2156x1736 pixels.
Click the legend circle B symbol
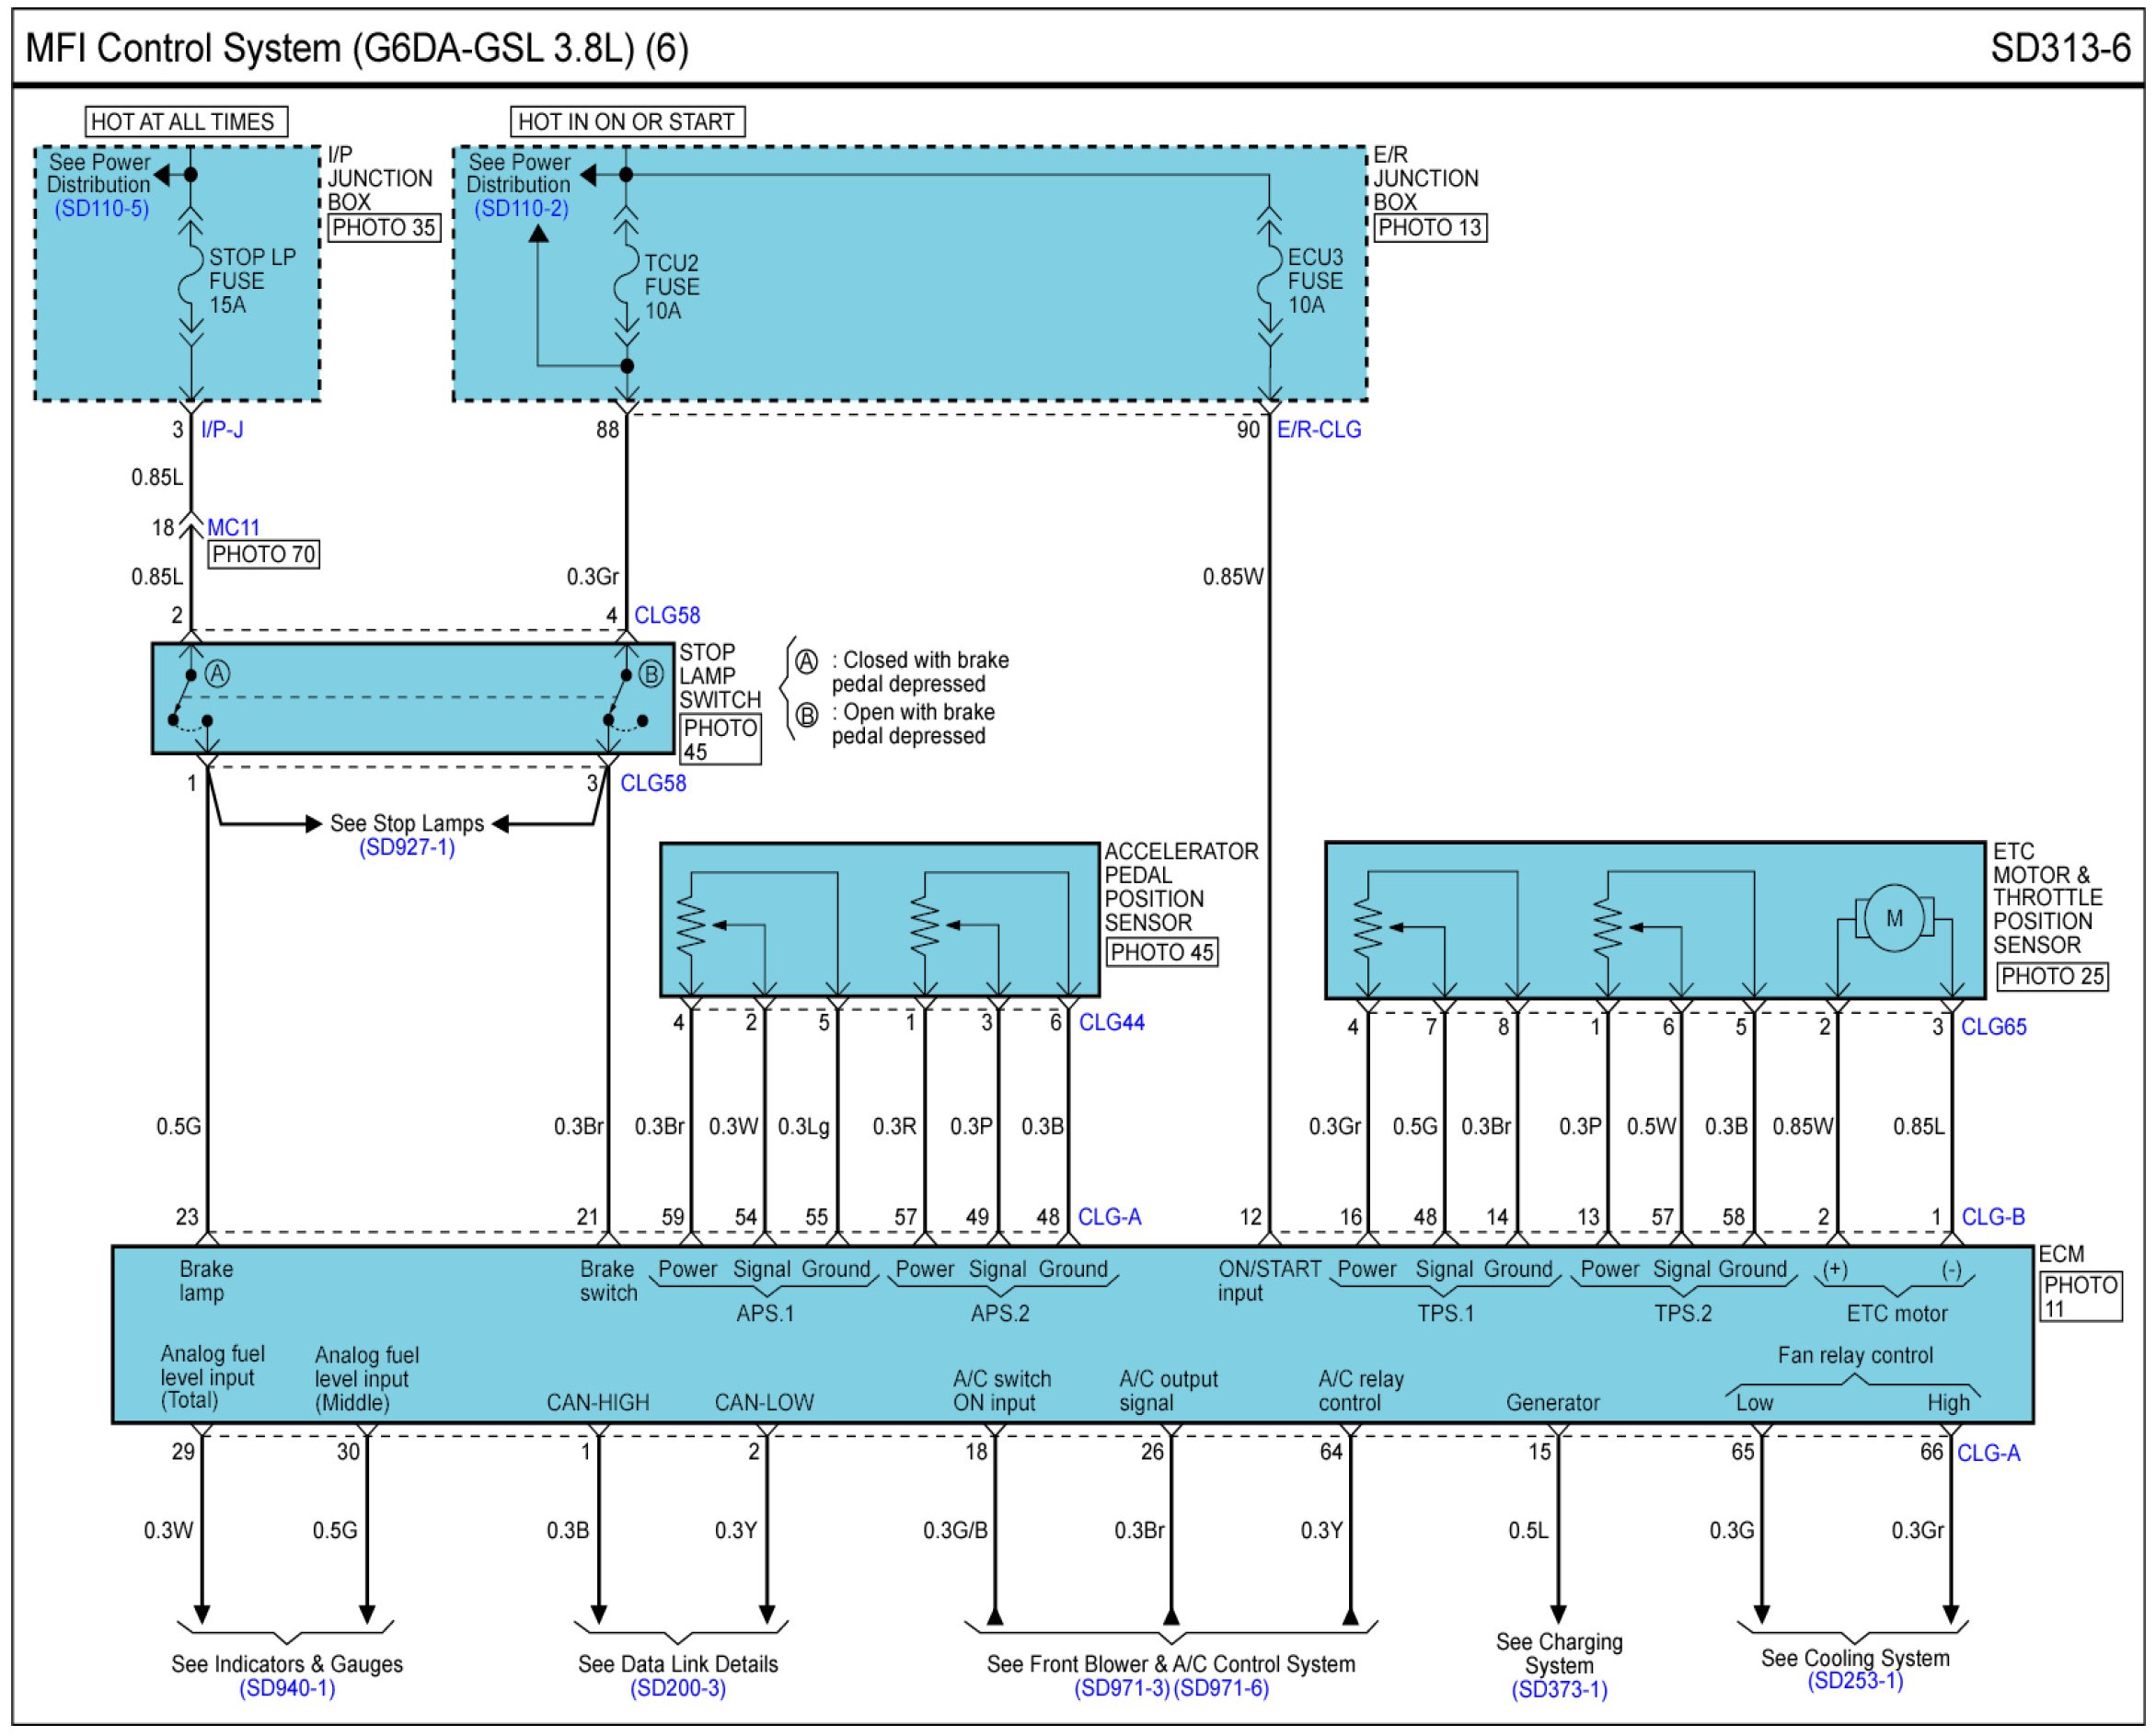[x=807, y=715]
